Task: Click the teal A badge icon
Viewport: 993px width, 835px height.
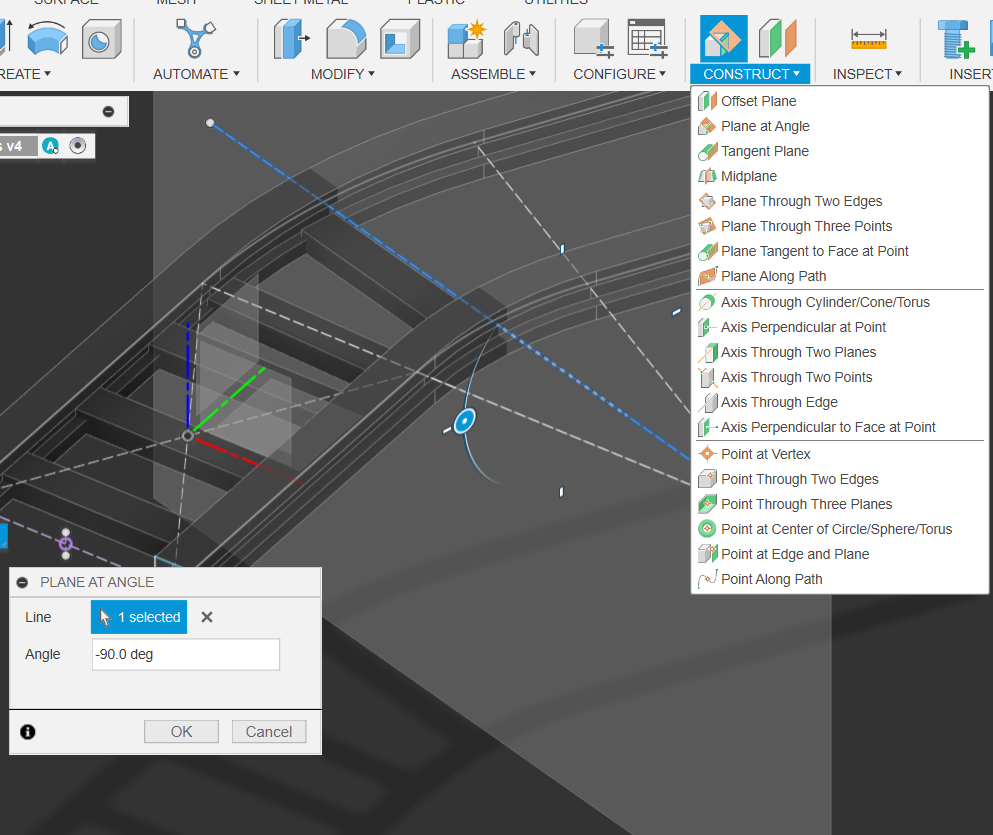Action: coord(51,146)
